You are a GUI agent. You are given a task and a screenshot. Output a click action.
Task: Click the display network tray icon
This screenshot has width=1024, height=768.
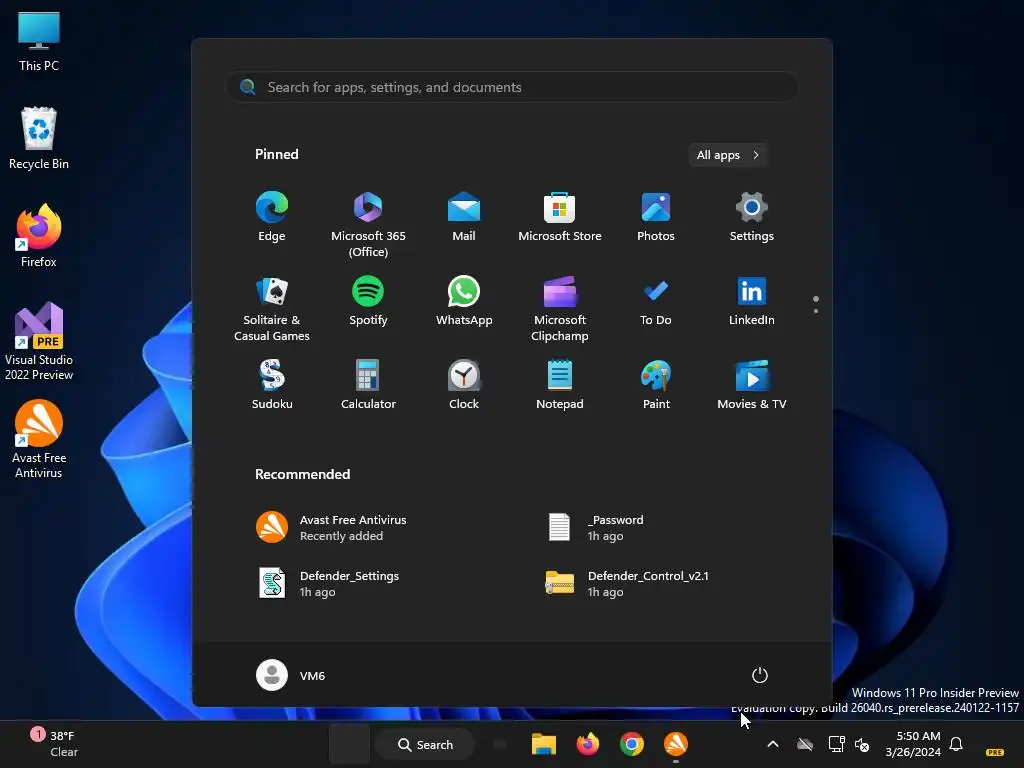(836, 744)
